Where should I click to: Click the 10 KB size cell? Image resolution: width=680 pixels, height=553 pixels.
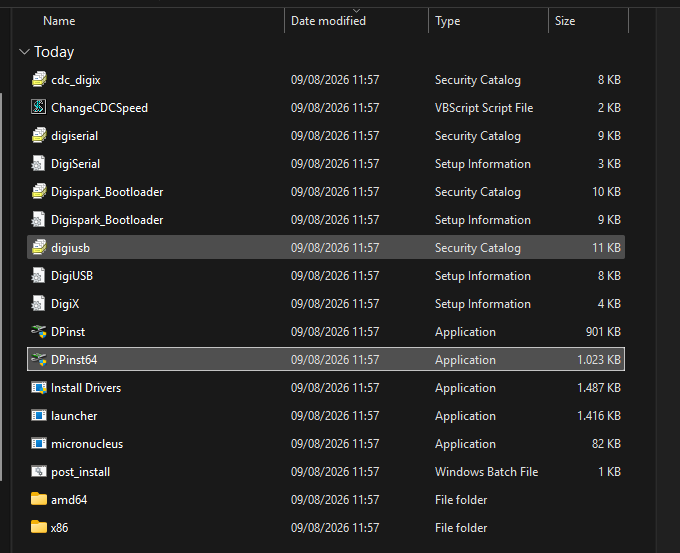[607, 192]
